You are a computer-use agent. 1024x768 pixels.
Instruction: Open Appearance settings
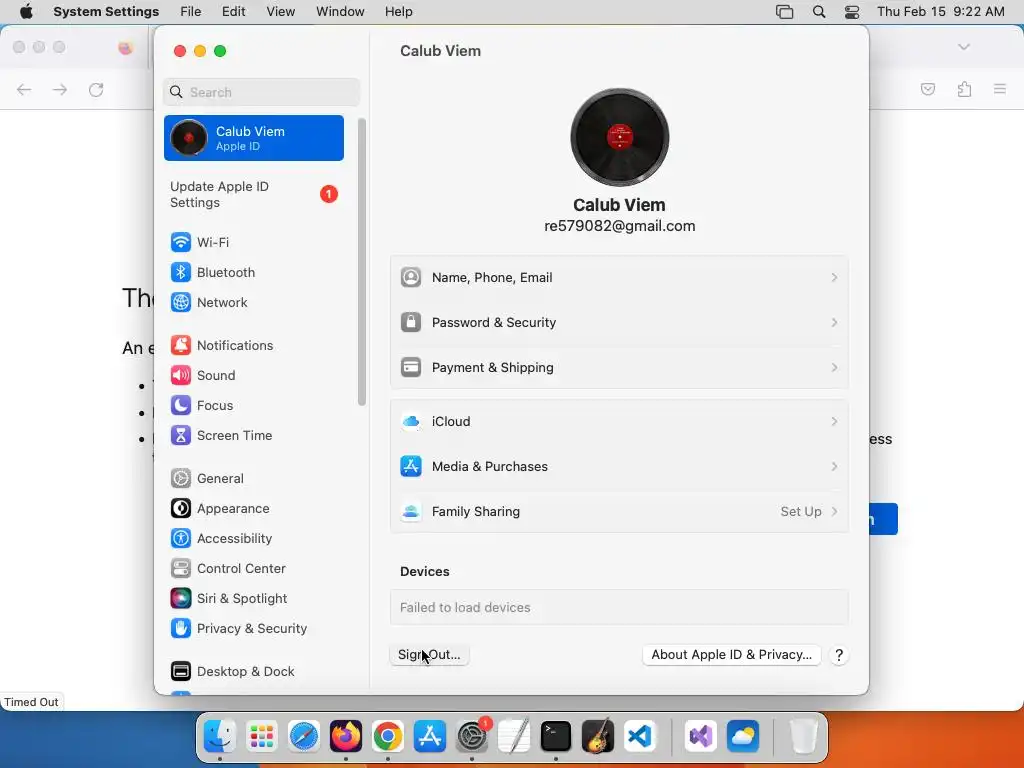tap(254, 509)
